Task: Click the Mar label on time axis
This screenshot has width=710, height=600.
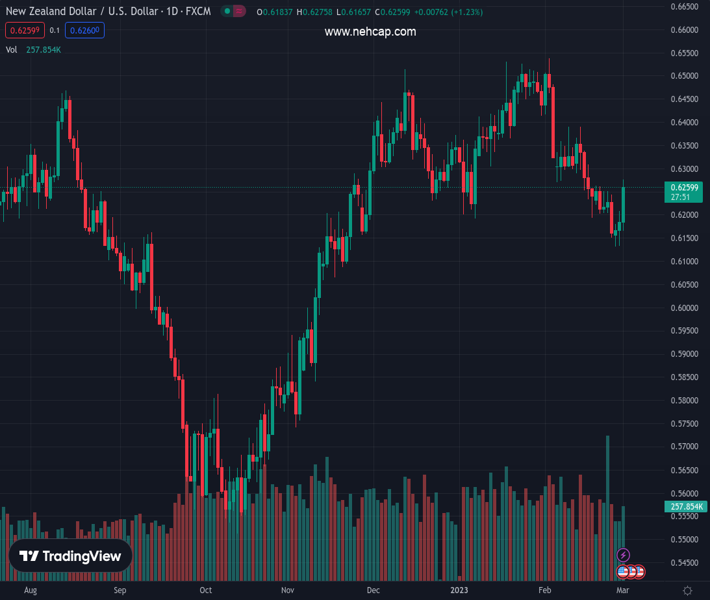Action: (624, 591)
